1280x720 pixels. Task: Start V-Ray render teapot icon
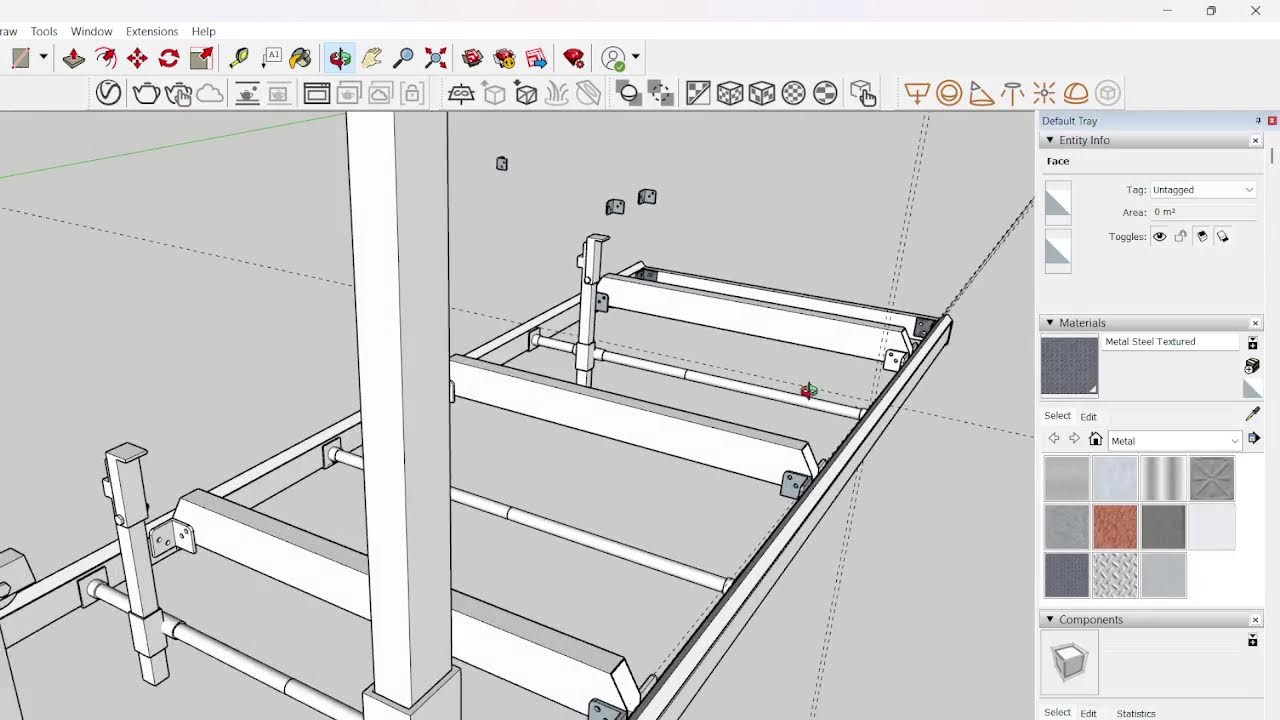[146, 94]
